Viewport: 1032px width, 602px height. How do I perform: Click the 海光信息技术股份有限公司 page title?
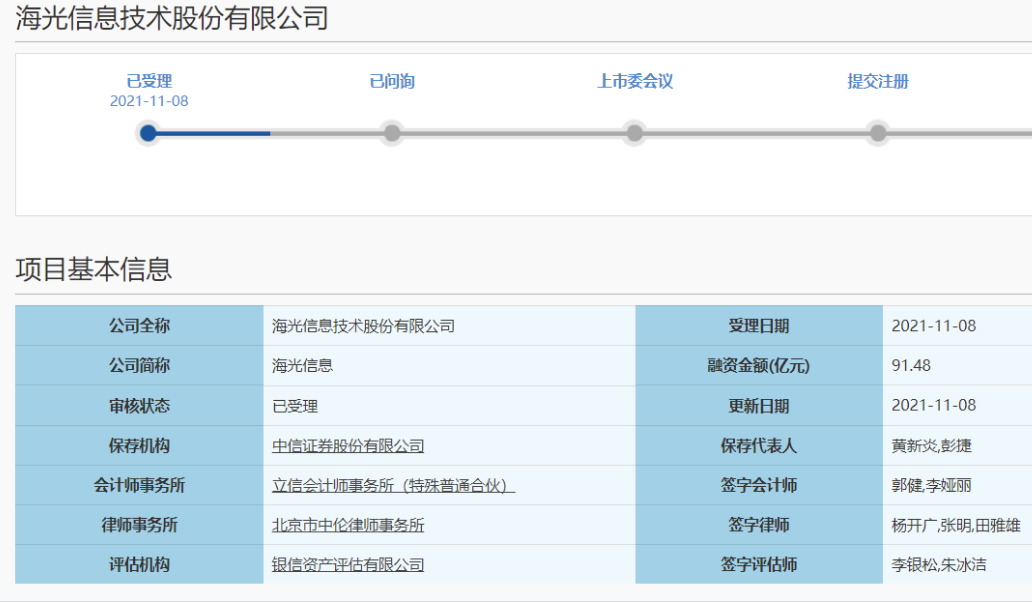pos(172,18)
